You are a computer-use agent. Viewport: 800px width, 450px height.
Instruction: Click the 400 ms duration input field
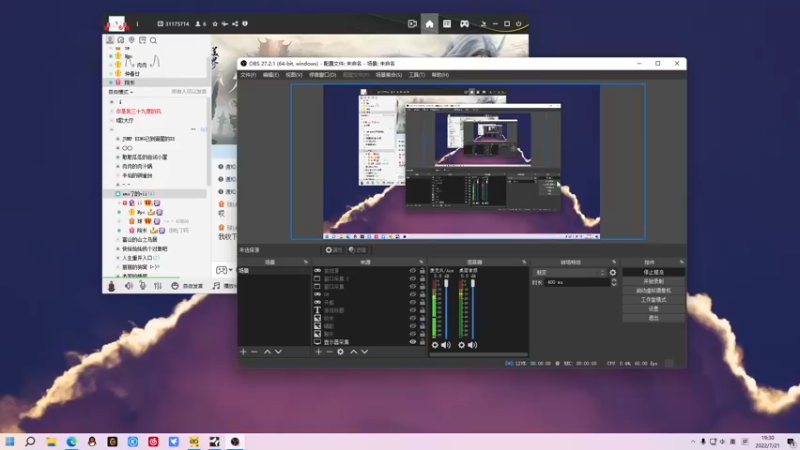pyautogui.click(x=577, y=282)
